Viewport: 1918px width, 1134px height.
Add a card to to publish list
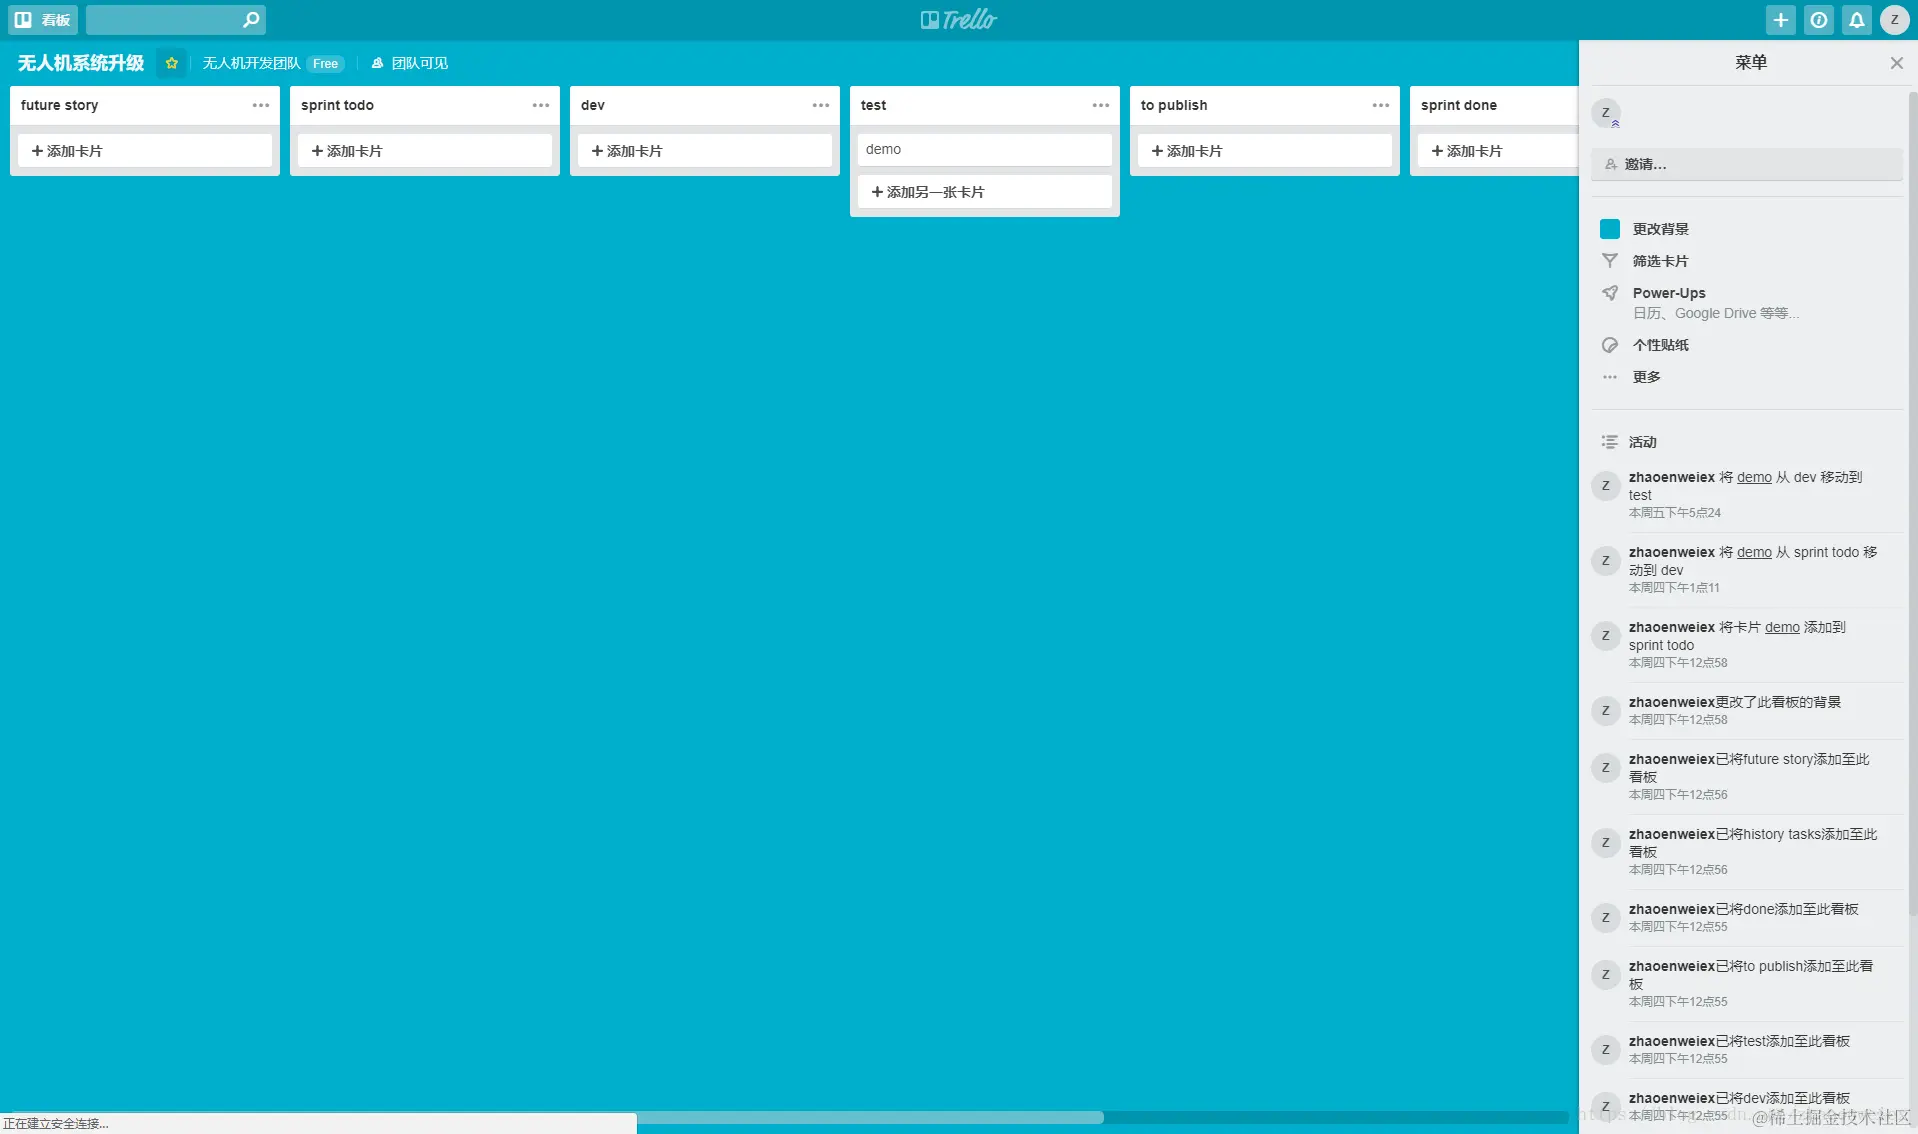coord(1265,151)
